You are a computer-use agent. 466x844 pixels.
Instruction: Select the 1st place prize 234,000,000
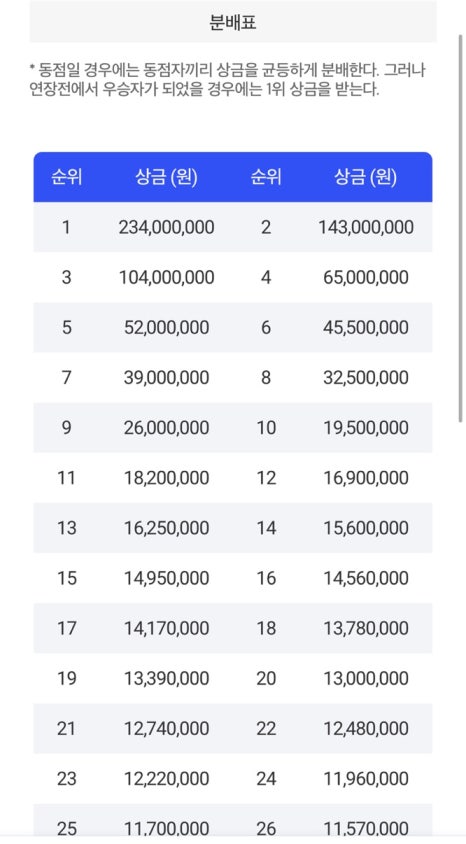click(x=166, y=227)
